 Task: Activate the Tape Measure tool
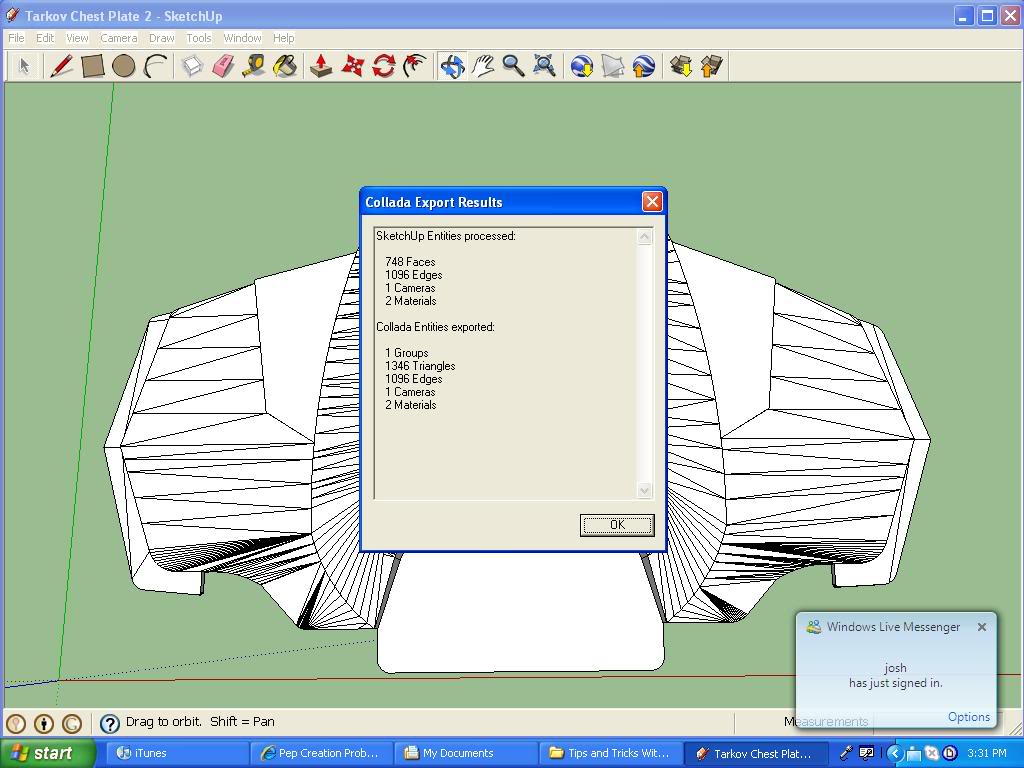coord(254,67)
